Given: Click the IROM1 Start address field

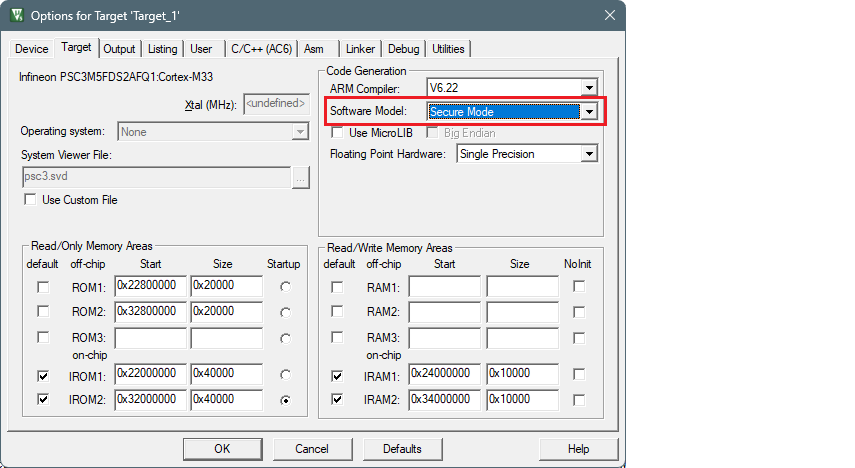Looking at the screenshot, I should pyautogui.click(x=150, y=374).
